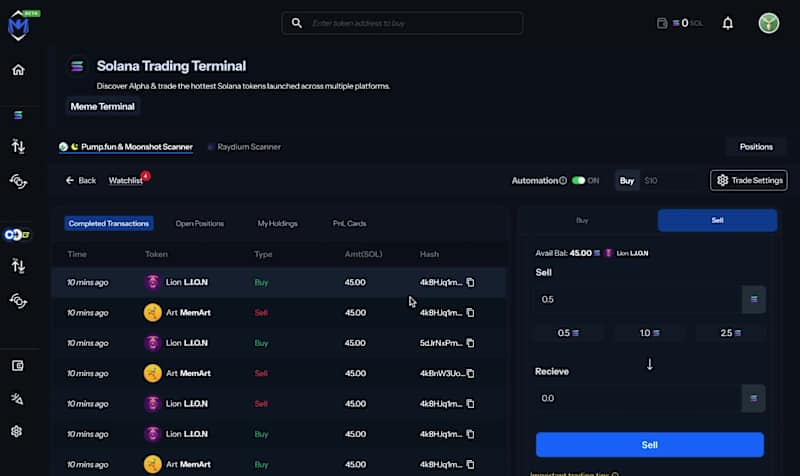This screenshot has height=476, width=800.
Task: Open the PnL Cards tab
Action: (349, 224)
